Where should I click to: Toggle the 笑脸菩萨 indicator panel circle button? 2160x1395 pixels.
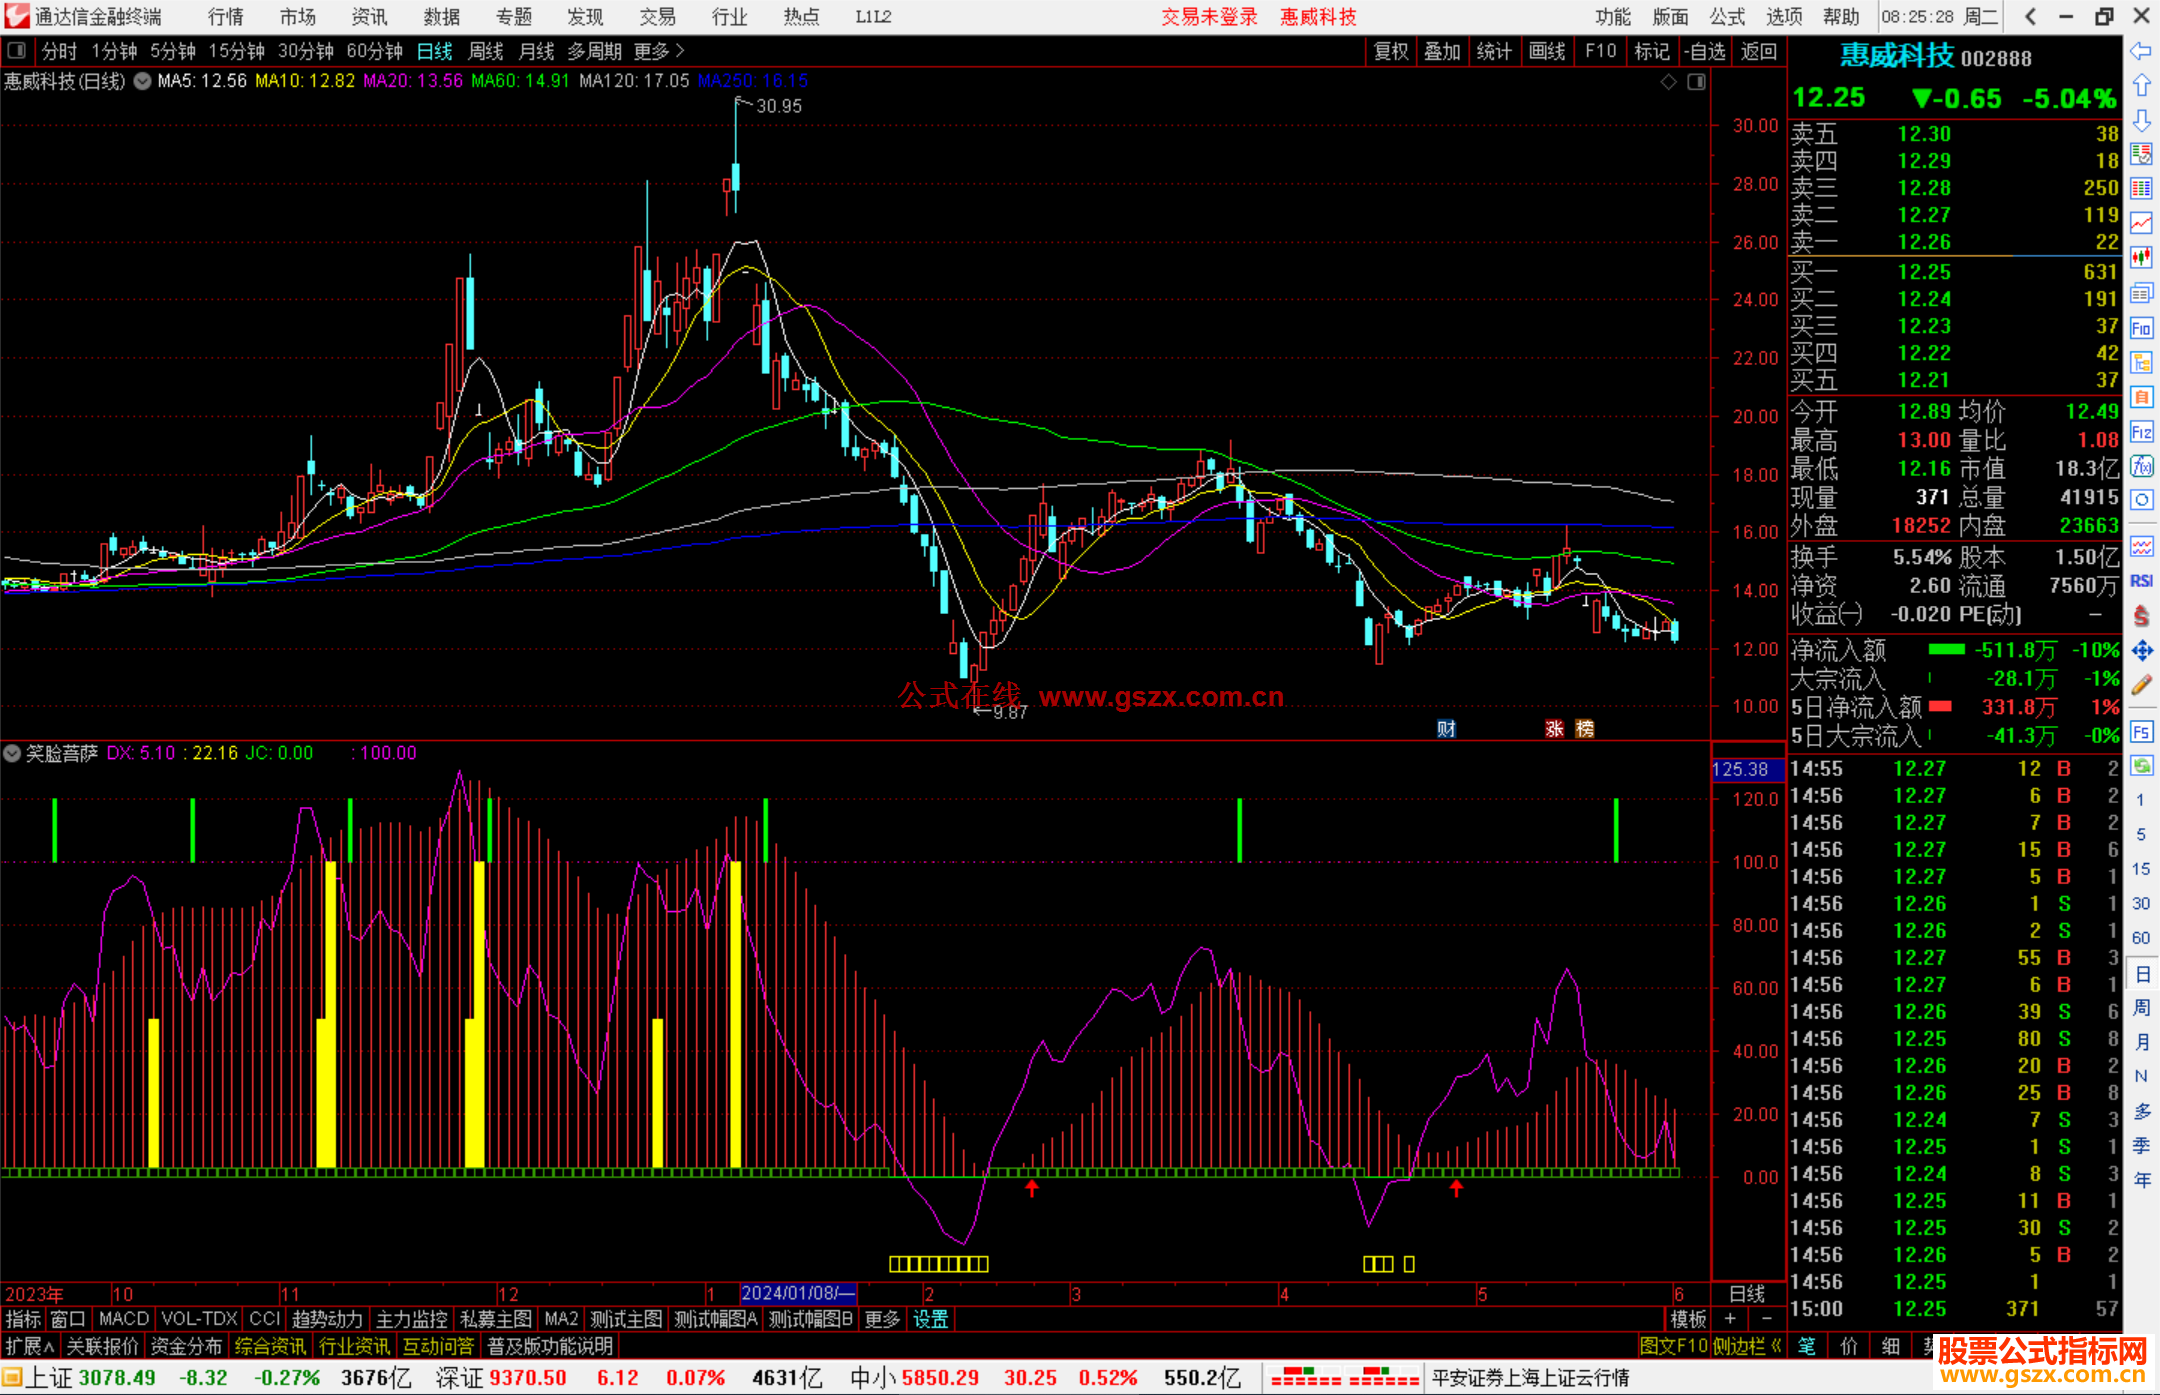click(x=12, y=753)
